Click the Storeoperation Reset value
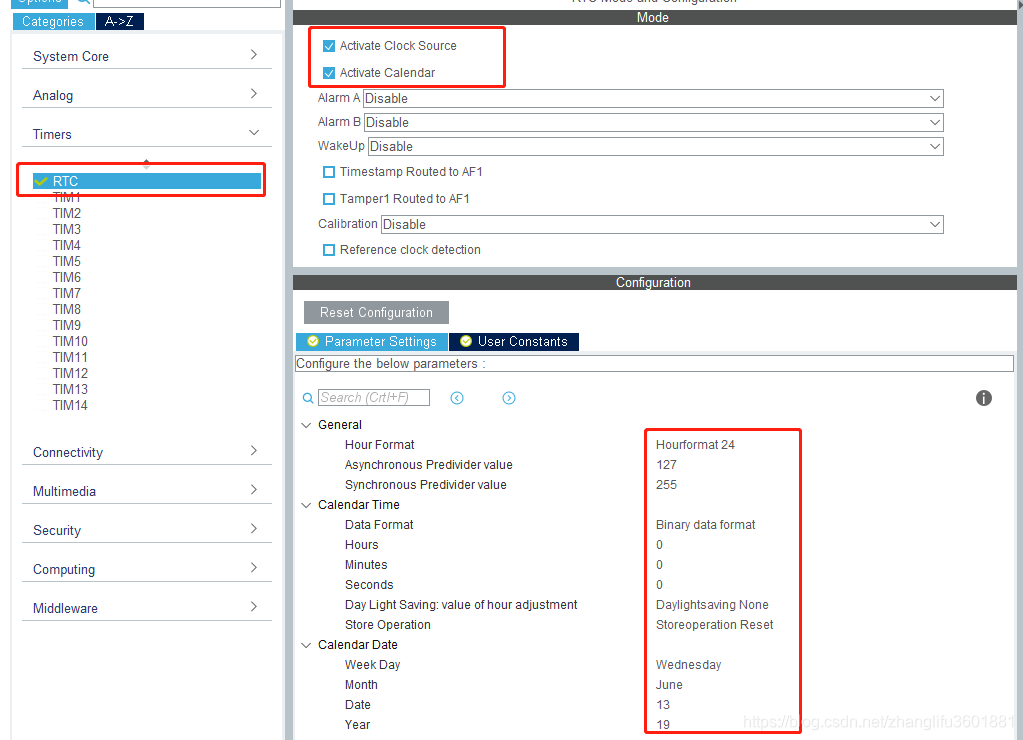1023x740 pixels. [x=714, y=625]
